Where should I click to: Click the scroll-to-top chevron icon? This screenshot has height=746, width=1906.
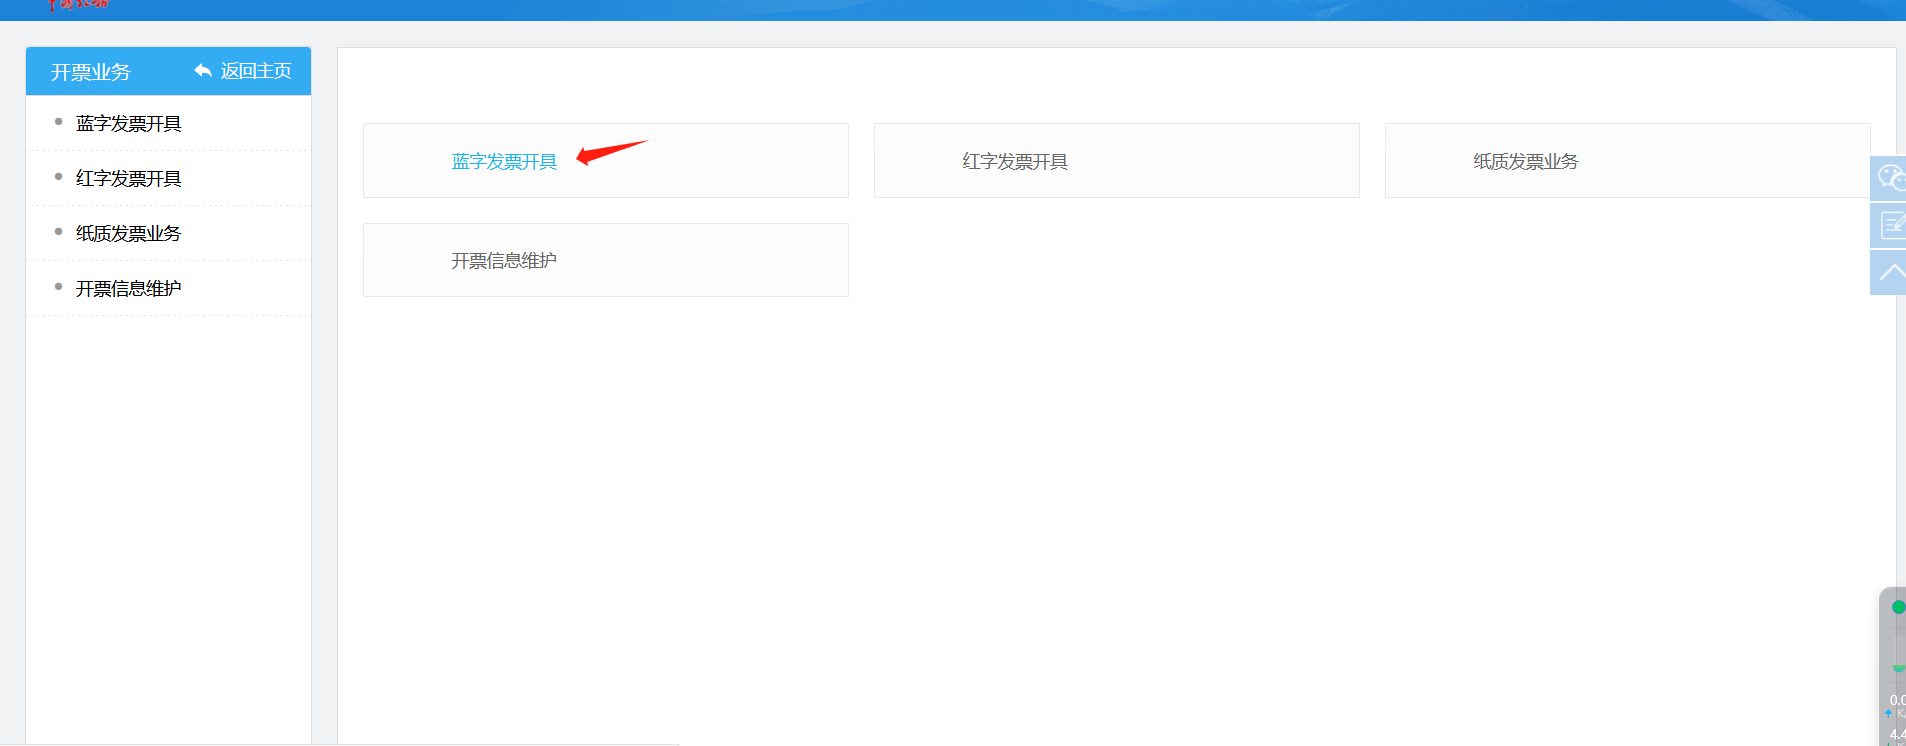(x=1890, y=272)
